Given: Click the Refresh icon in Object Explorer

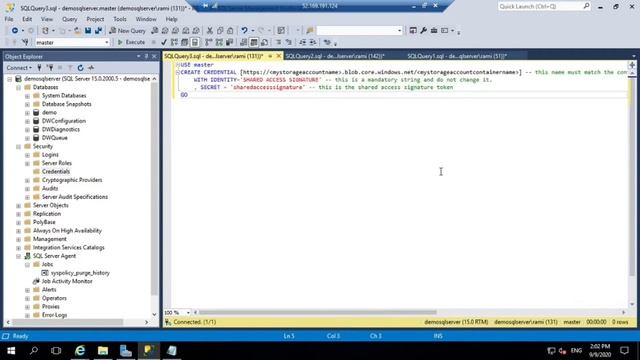Looking at the screenshot, I should click(80, 68).
